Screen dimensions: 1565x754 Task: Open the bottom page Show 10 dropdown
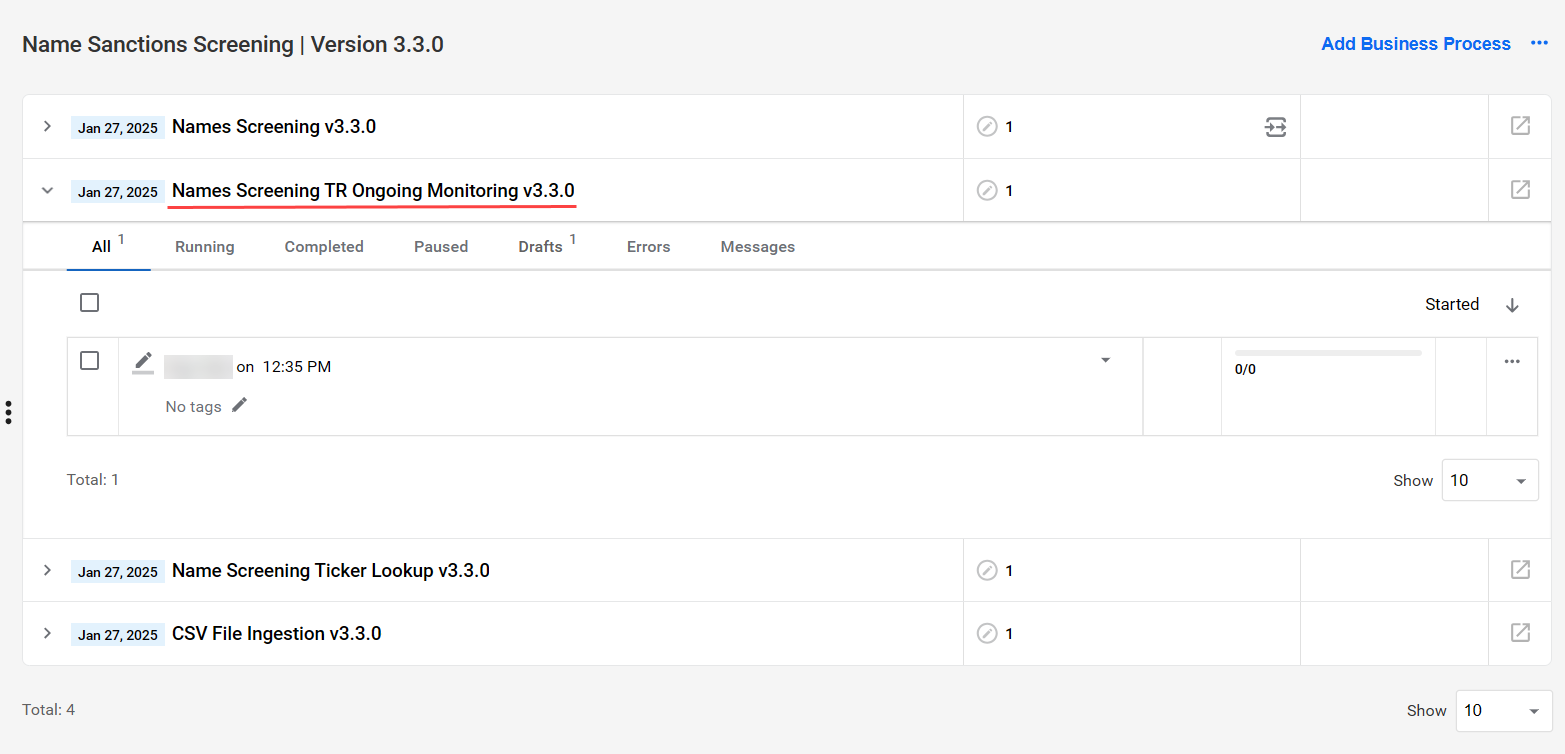pyautogui.click(x=1504, y=710)
